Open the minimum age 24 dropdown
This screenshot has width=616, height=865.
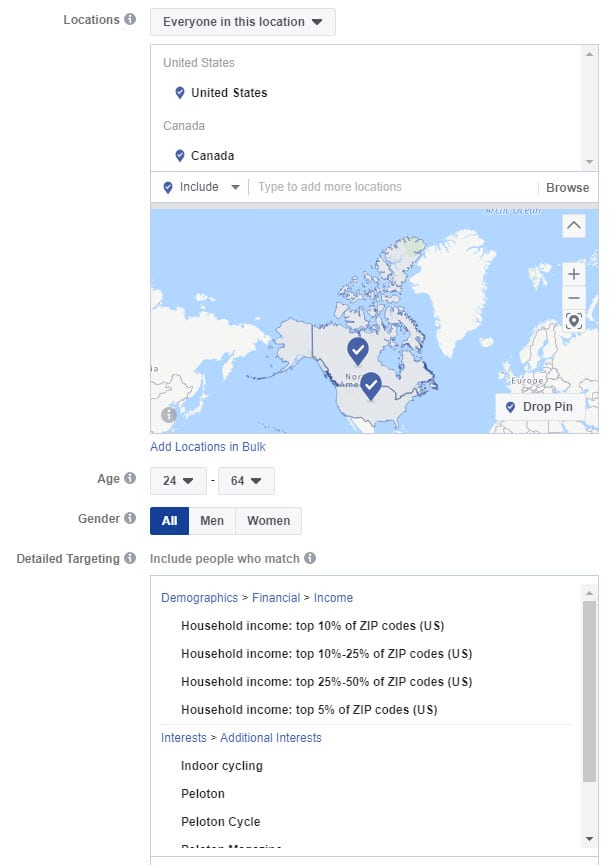pos(178,481)
